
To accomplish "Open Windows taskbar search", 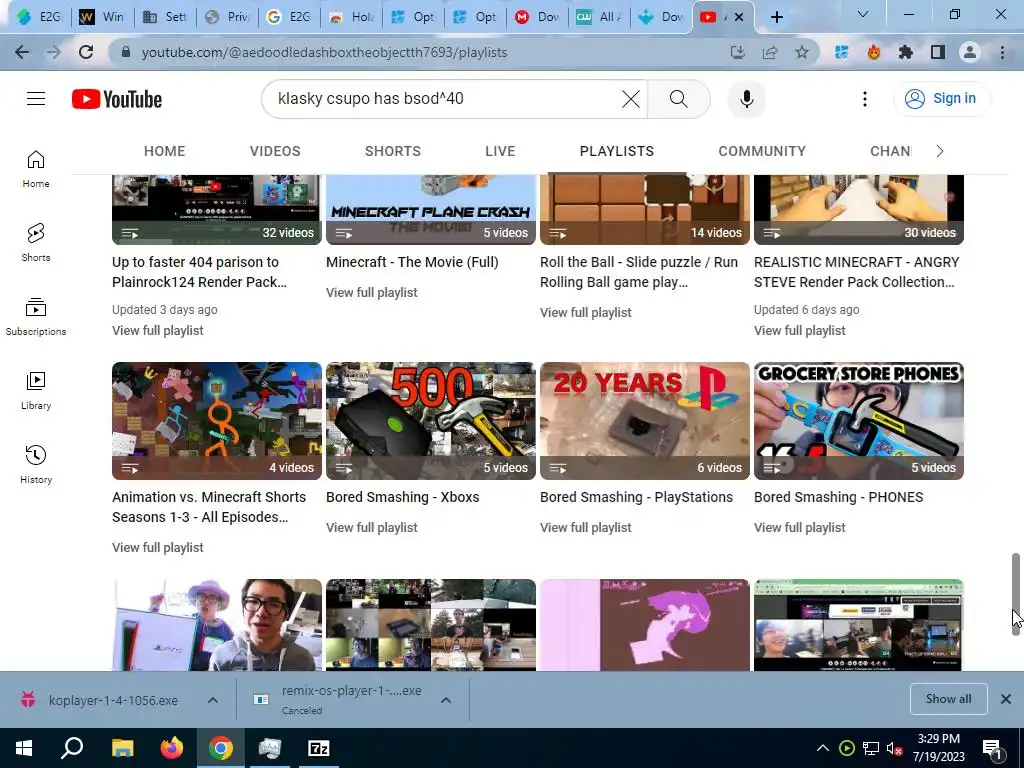I will [x=72, y=748].
